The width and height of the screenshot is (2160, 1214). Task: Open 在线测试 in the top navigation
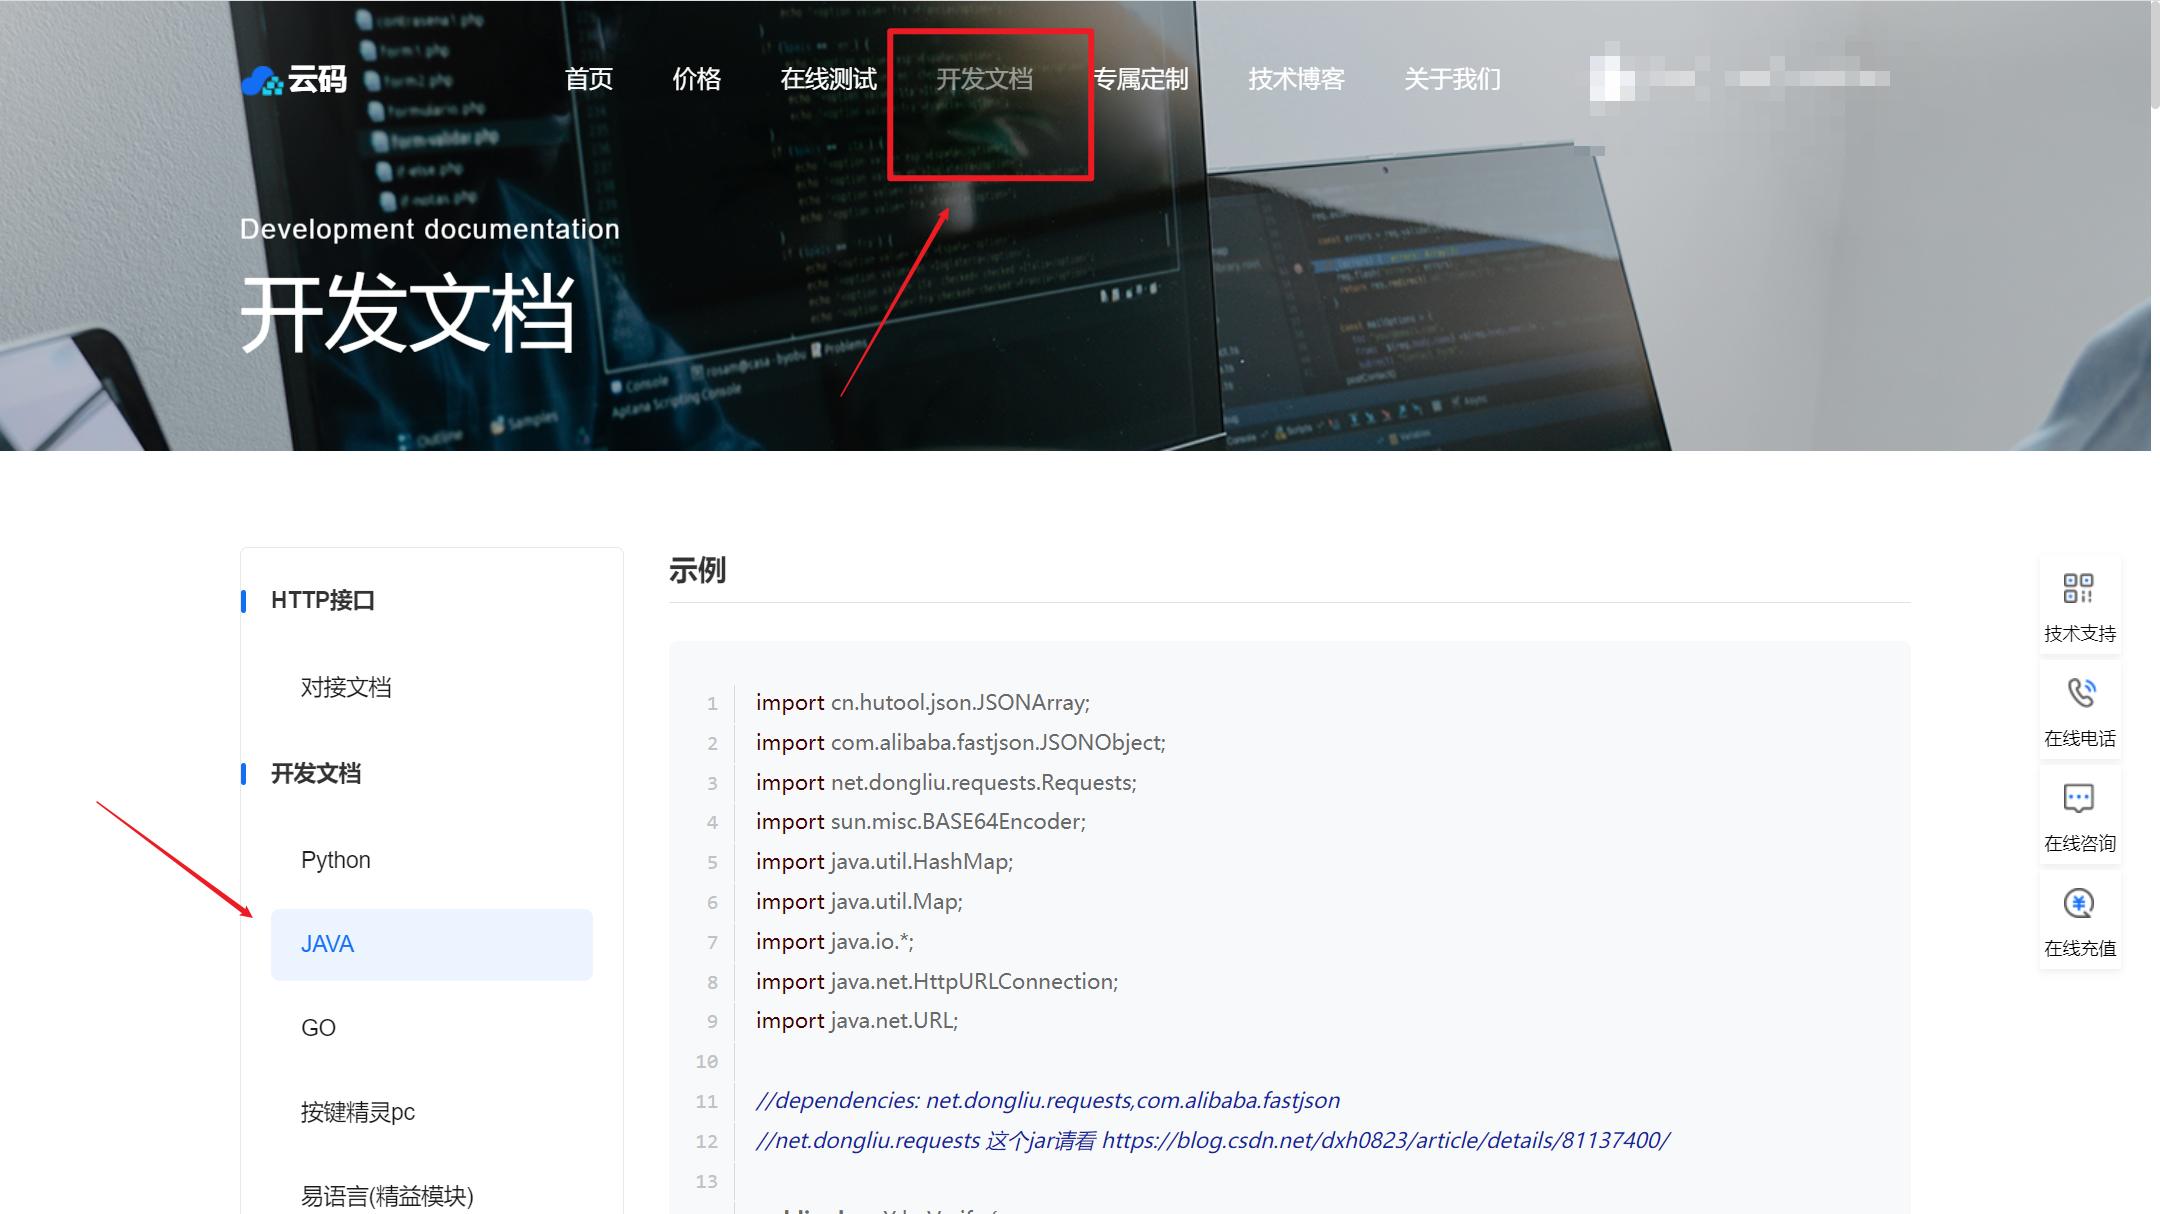[x=828, y=79]
